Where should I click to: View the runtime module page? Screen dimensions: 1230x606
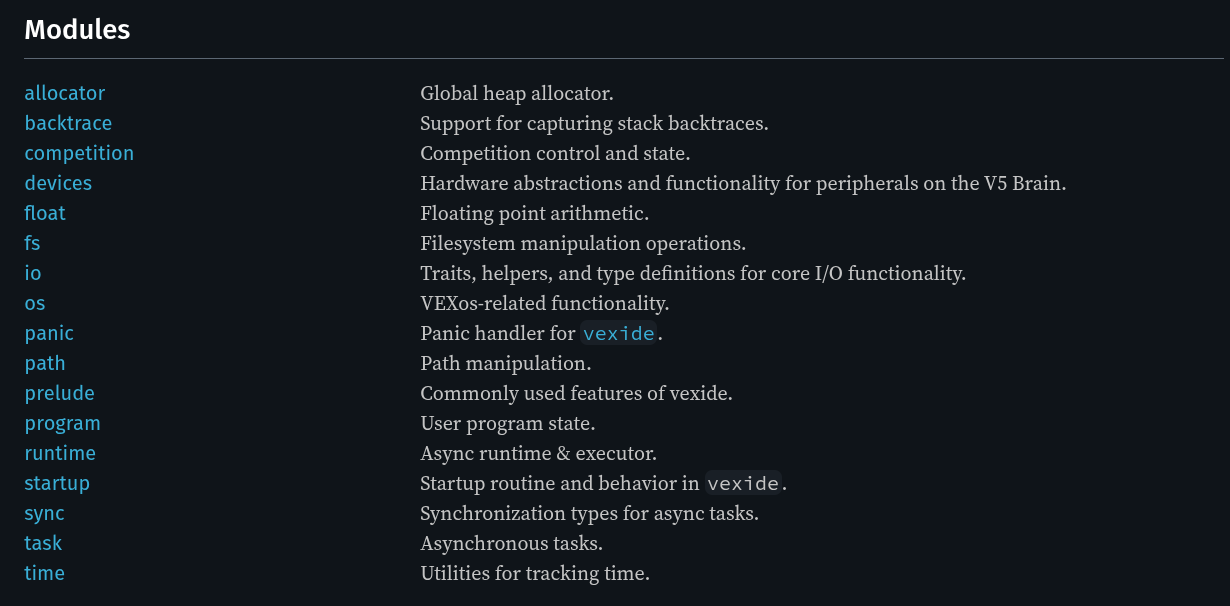[61, 453]
